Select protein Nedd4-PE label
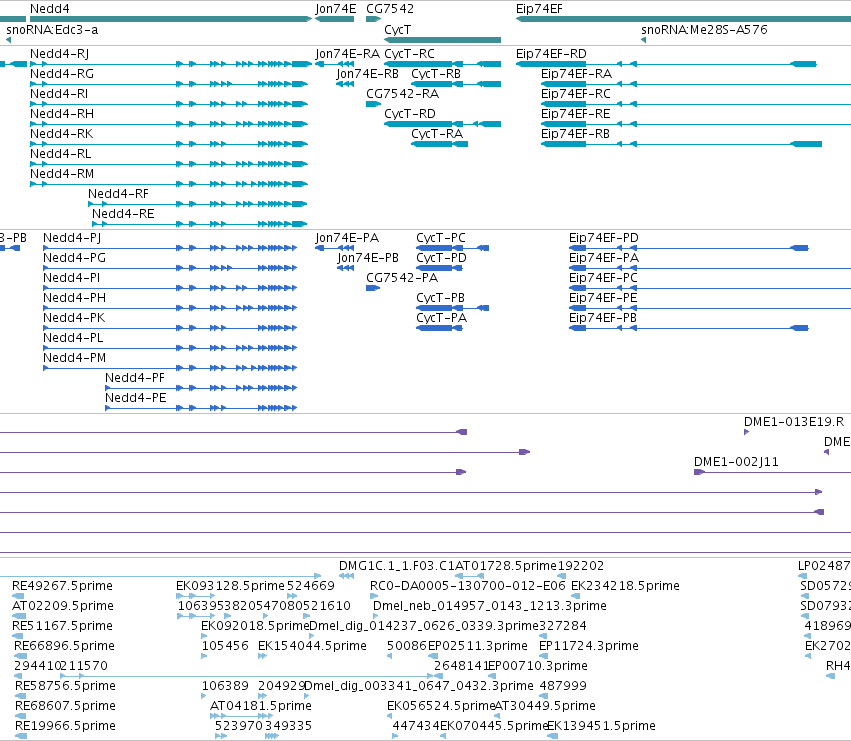 click(x=136, y=398)
